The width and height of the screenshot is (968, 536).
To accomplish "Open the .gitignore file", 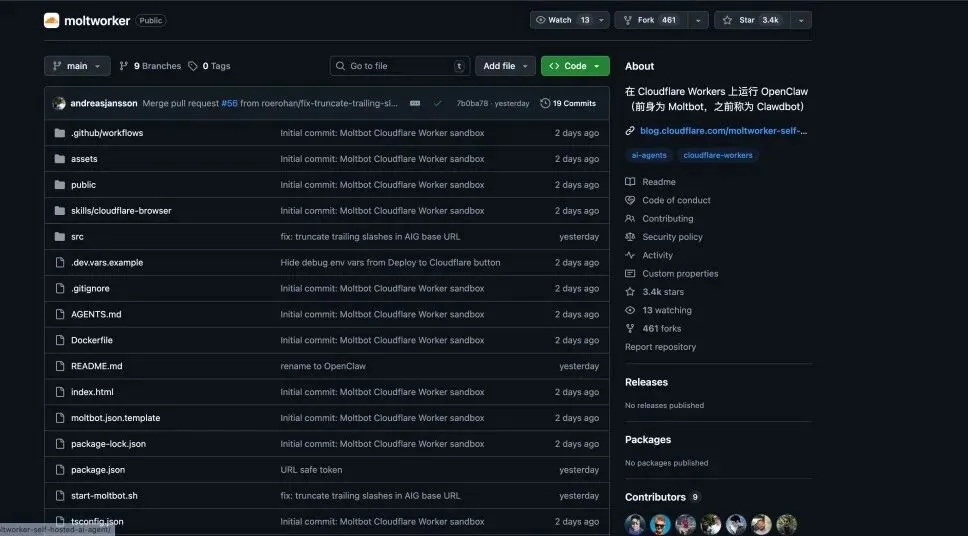I will click(x=90, y=288).
